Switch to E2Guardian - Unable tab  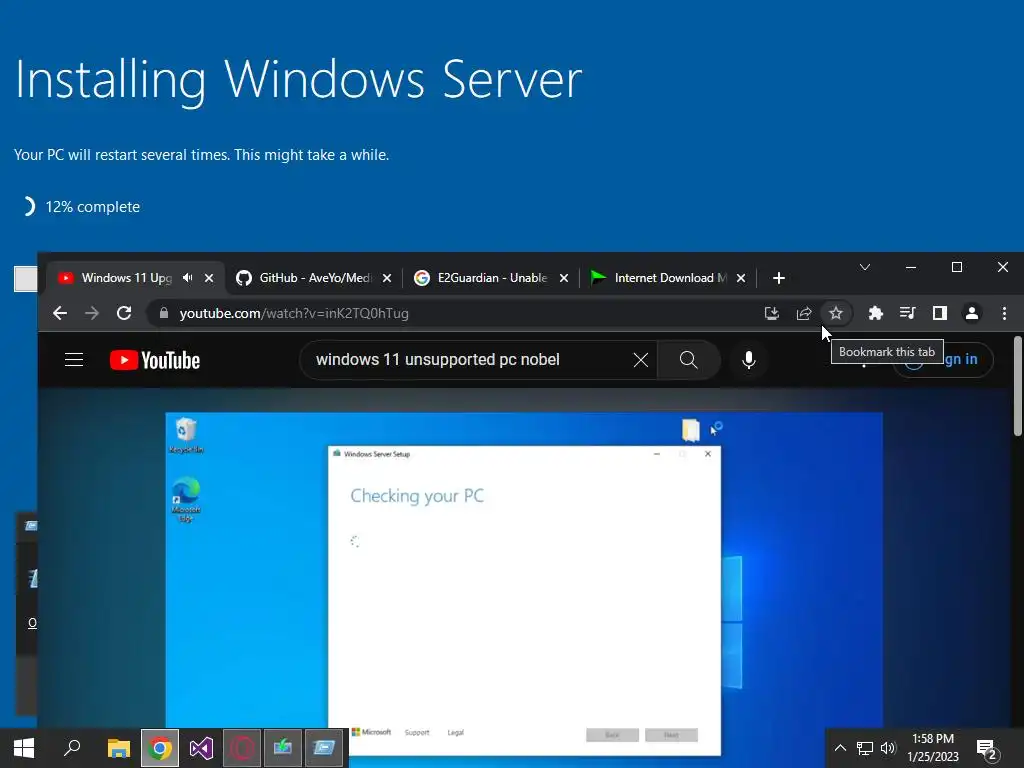(492, 278)
